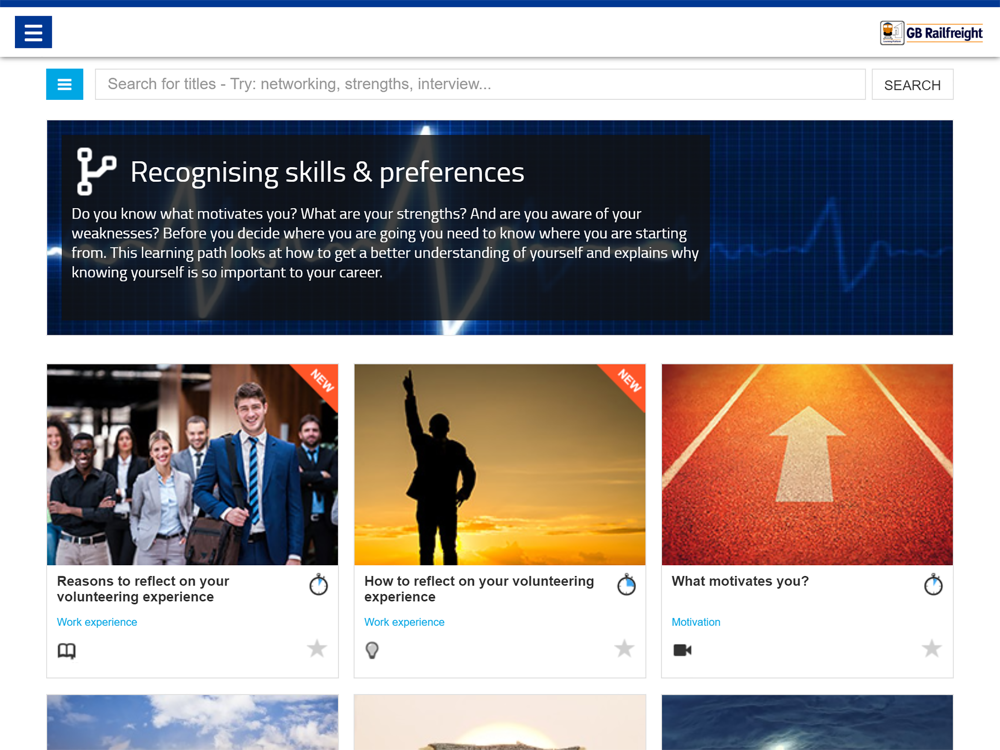
Task: Click the Motivation category link
Action: point(696,622)
